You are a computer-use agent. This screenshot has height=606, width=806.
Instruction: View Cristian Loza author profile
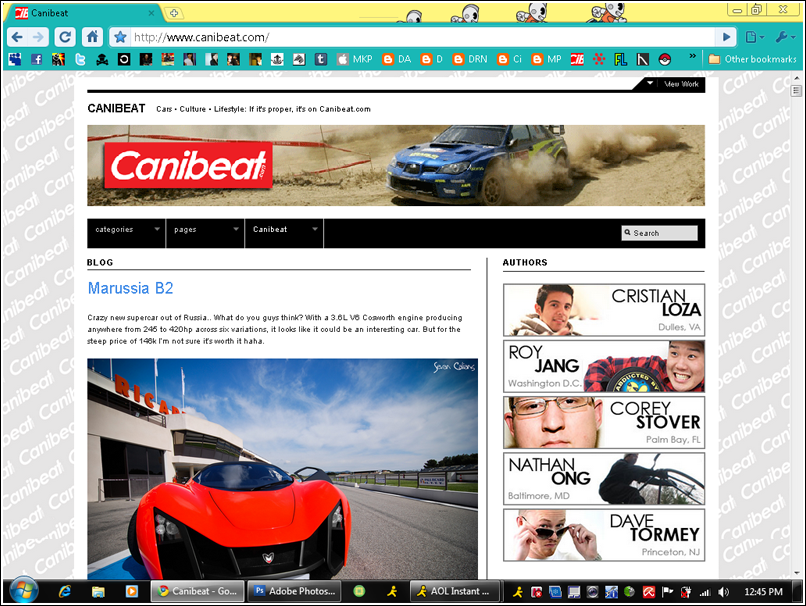pyautogui.click(x=603, y=310)
